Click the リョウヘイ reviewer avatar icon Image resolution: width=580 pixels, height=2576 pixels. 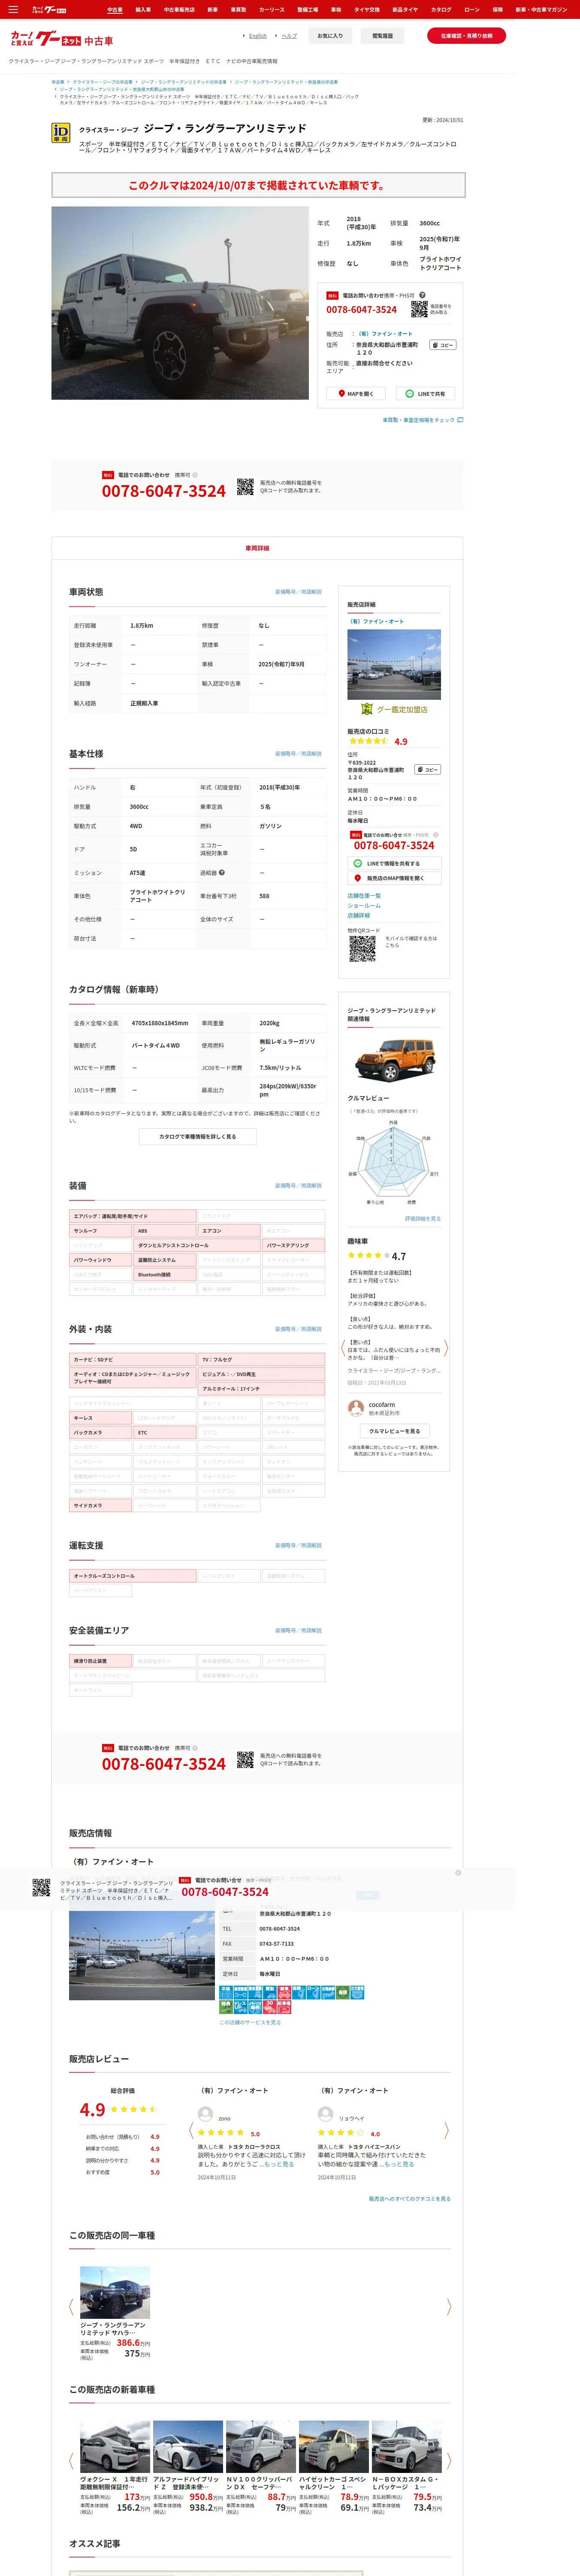(x=325, y=2114)
